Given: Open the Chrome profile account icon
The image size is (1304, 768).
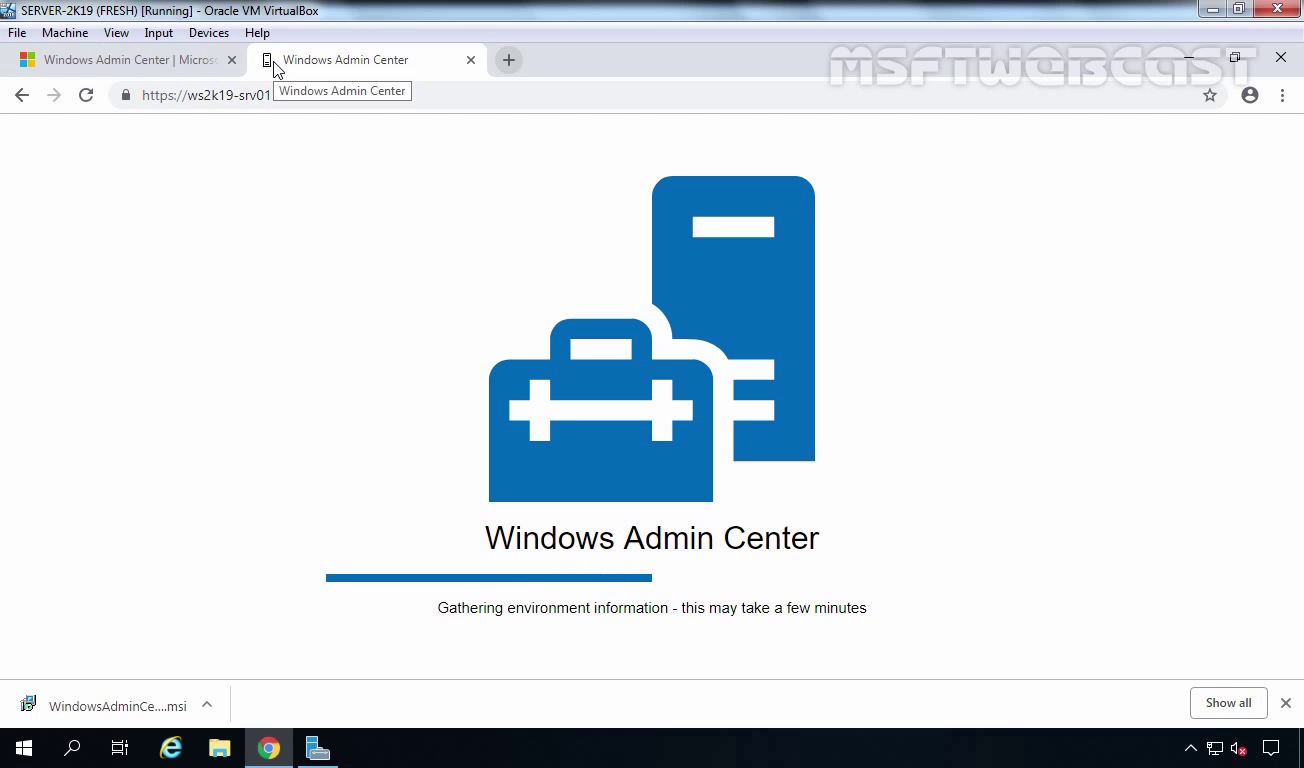Looking at the screenshot, I should pyautogui.click(x=1250, y=95).
